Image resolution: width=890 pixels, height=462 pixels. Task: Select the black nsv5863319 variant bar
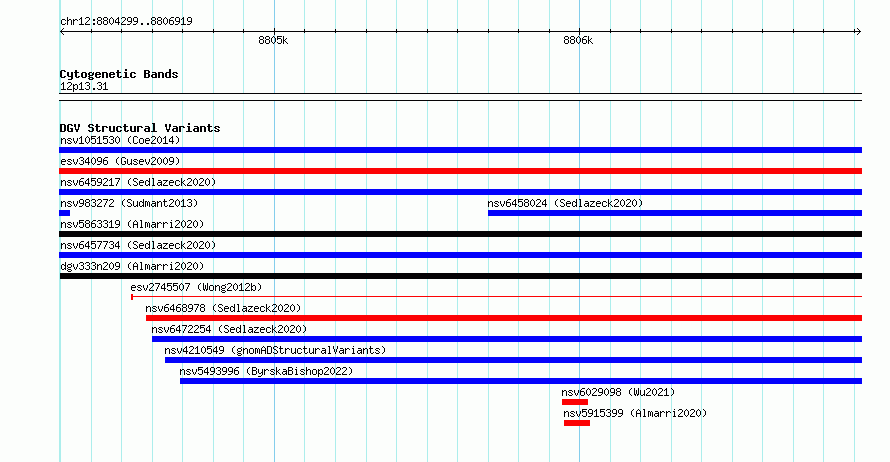460,234
